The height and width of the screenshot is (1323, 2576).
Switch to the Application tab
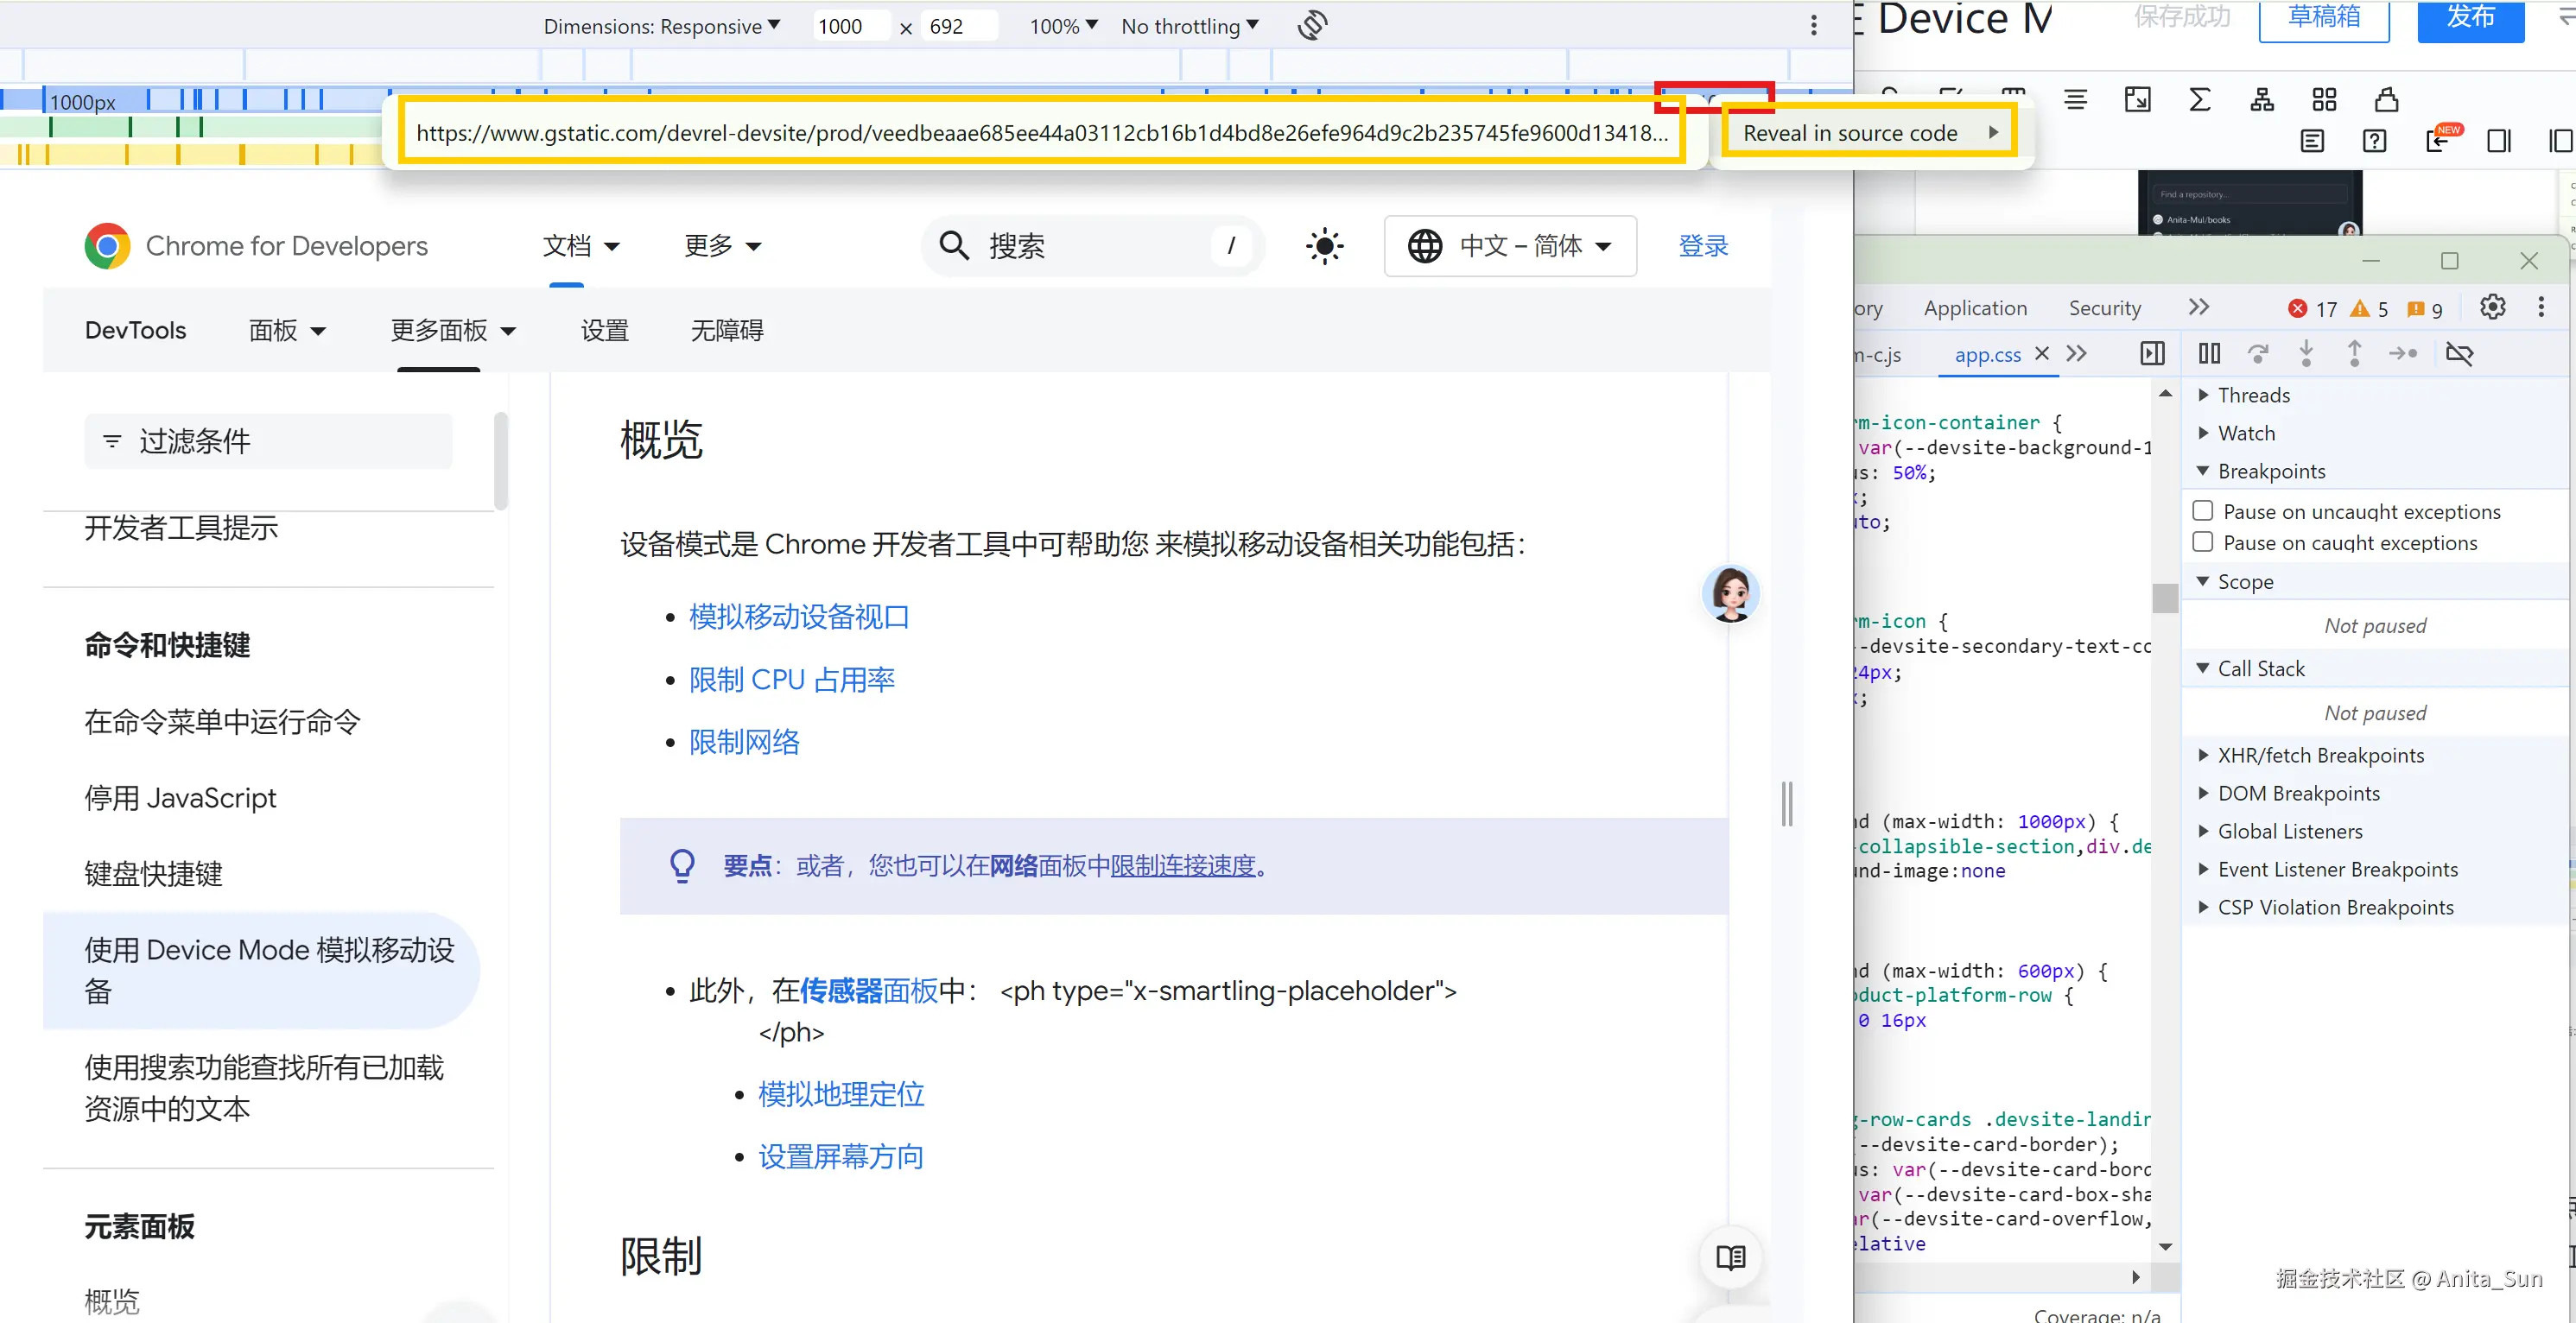tap(1975, 308)
